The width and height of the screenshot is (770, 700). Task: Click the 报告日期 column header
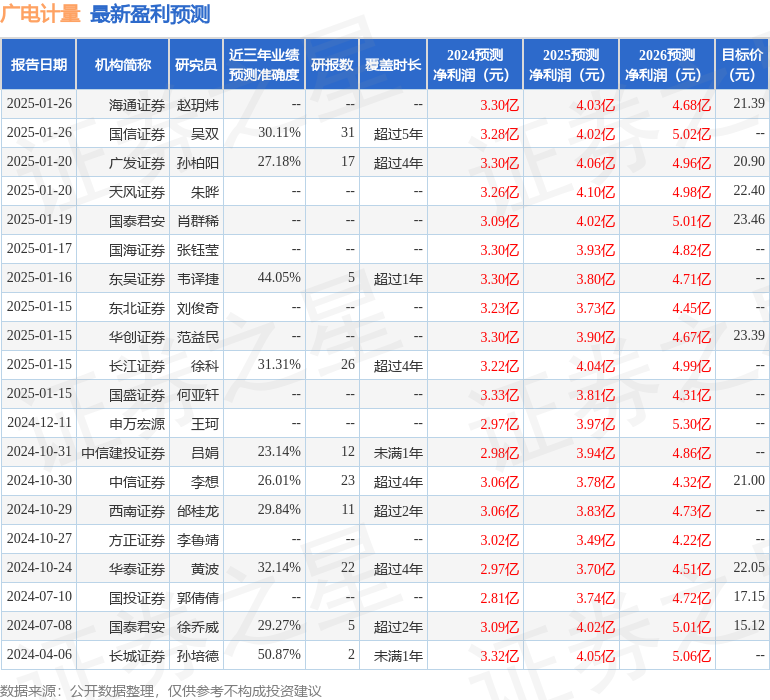point(39,64)
